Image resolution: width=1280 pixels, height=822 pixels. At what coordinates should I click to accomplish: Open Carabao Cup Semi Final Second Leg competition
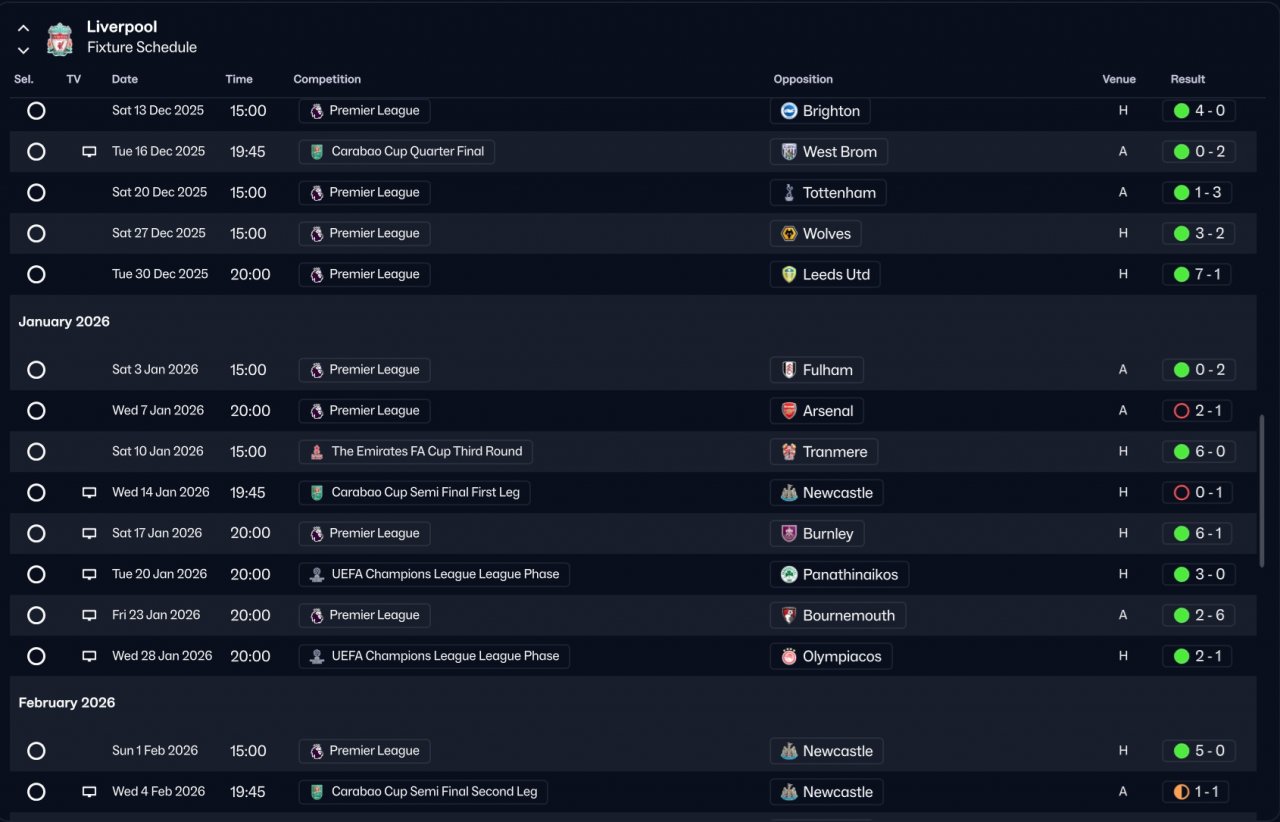[x=423, y=792]
